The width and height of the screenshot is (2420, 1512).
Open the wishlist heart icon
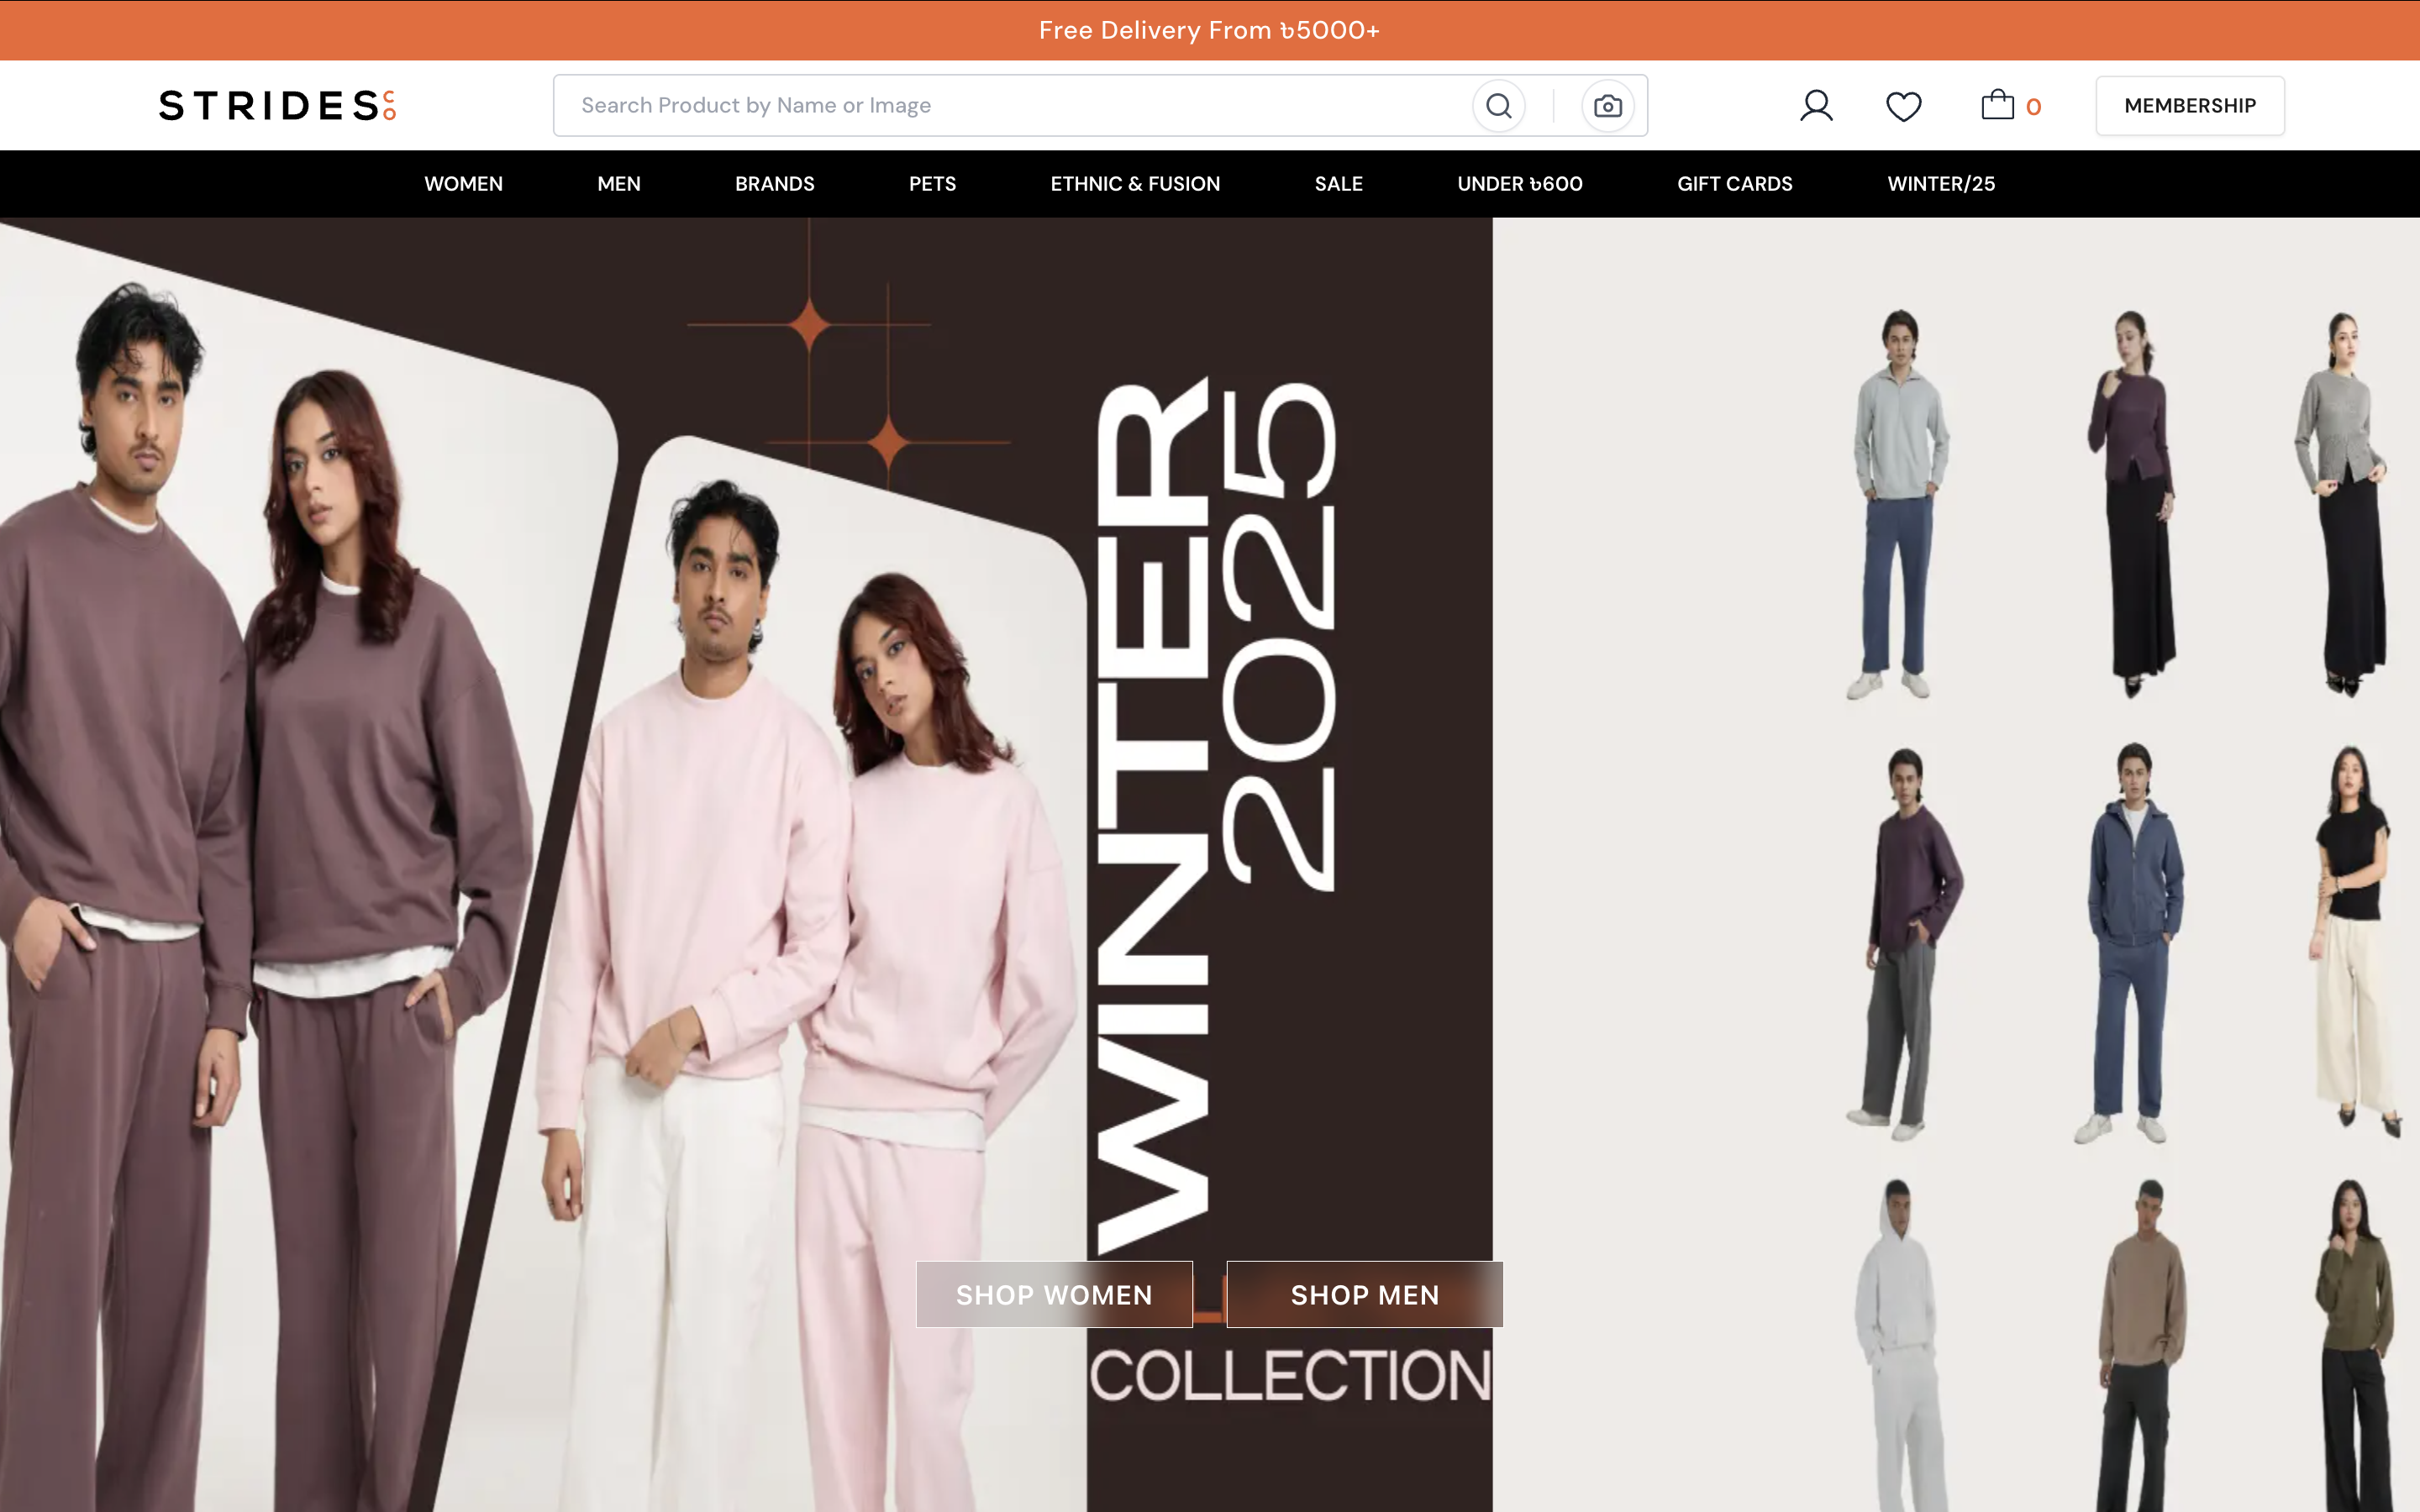pyautogui.click(x=1903, y=106)
